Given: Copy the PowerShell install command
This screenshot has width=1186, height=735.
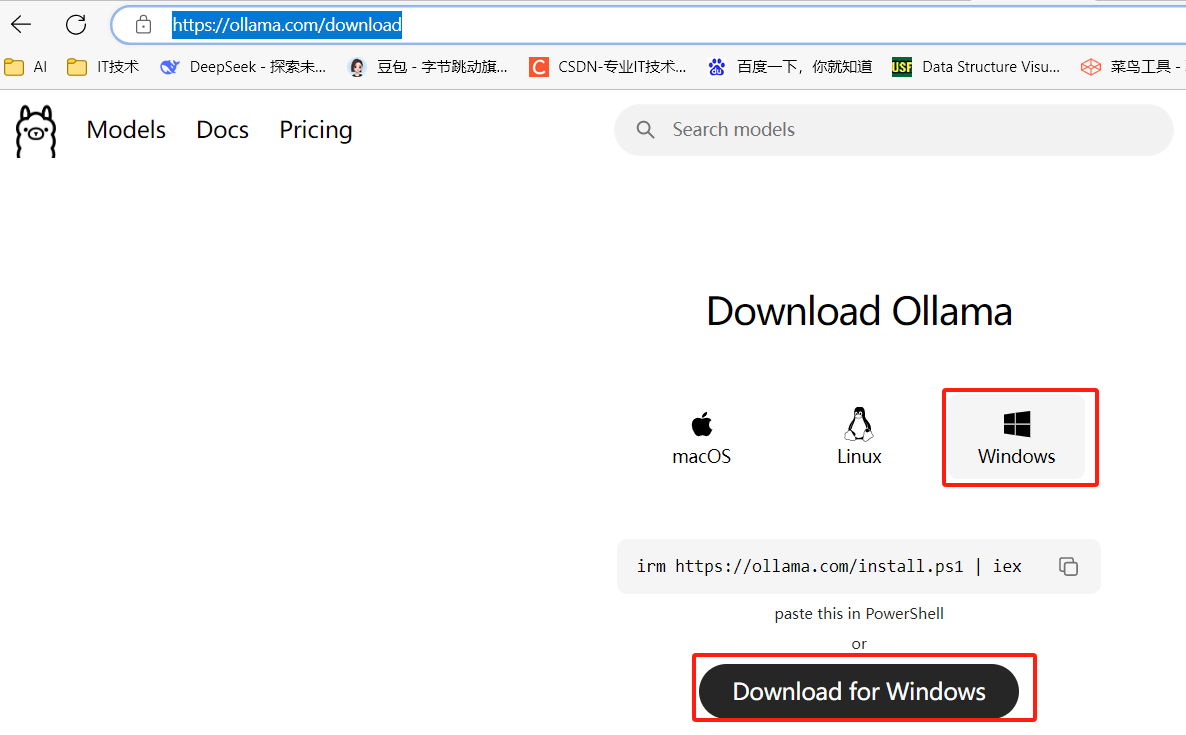Looking at the screenshot, I should coord(1068,566).
